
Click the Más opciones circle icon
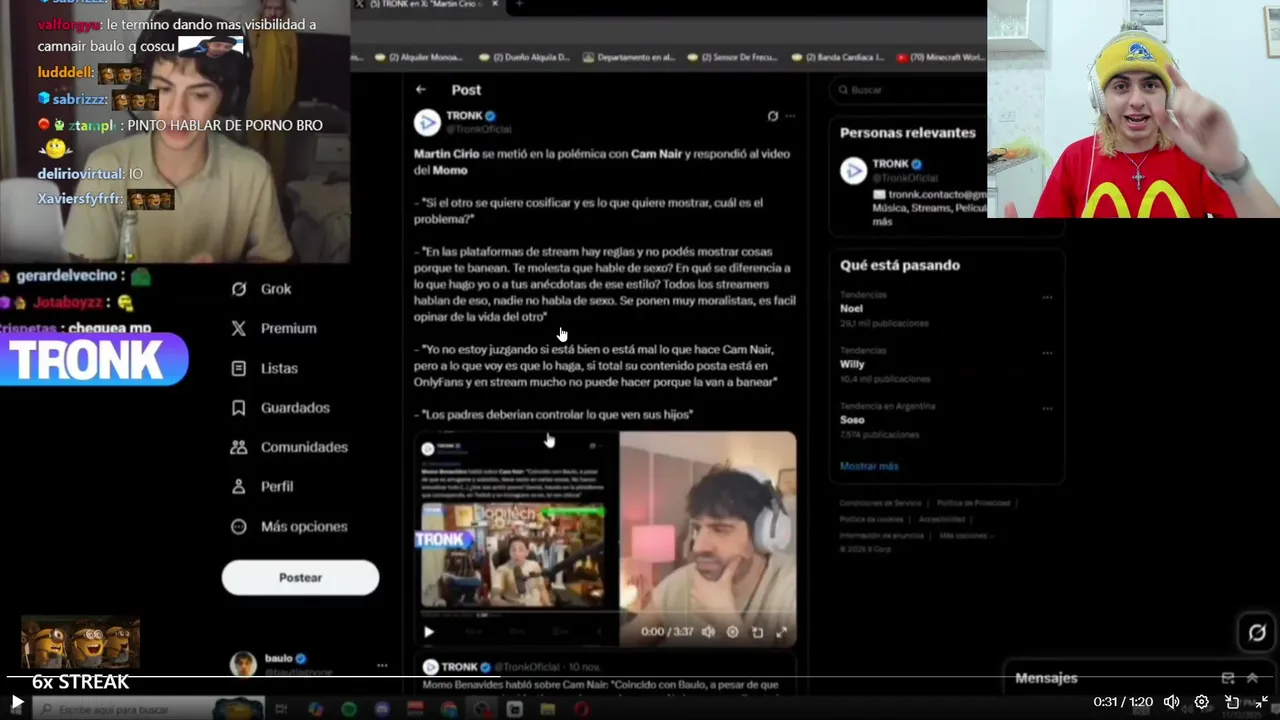tap(238, 526)
